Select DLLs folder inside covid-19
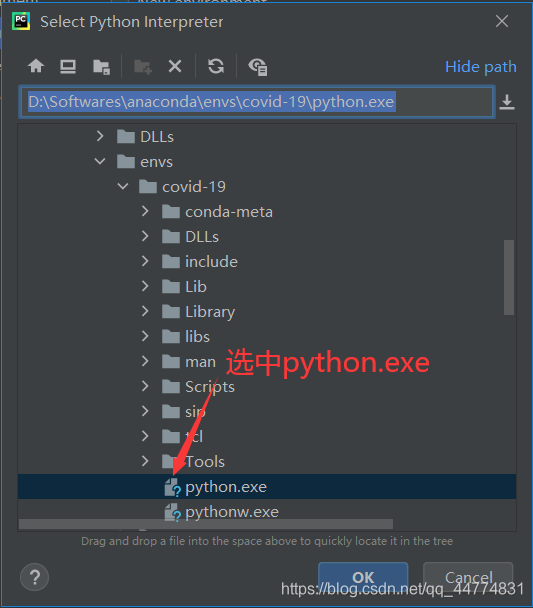533x608 pixels. (x=202, y=237)
